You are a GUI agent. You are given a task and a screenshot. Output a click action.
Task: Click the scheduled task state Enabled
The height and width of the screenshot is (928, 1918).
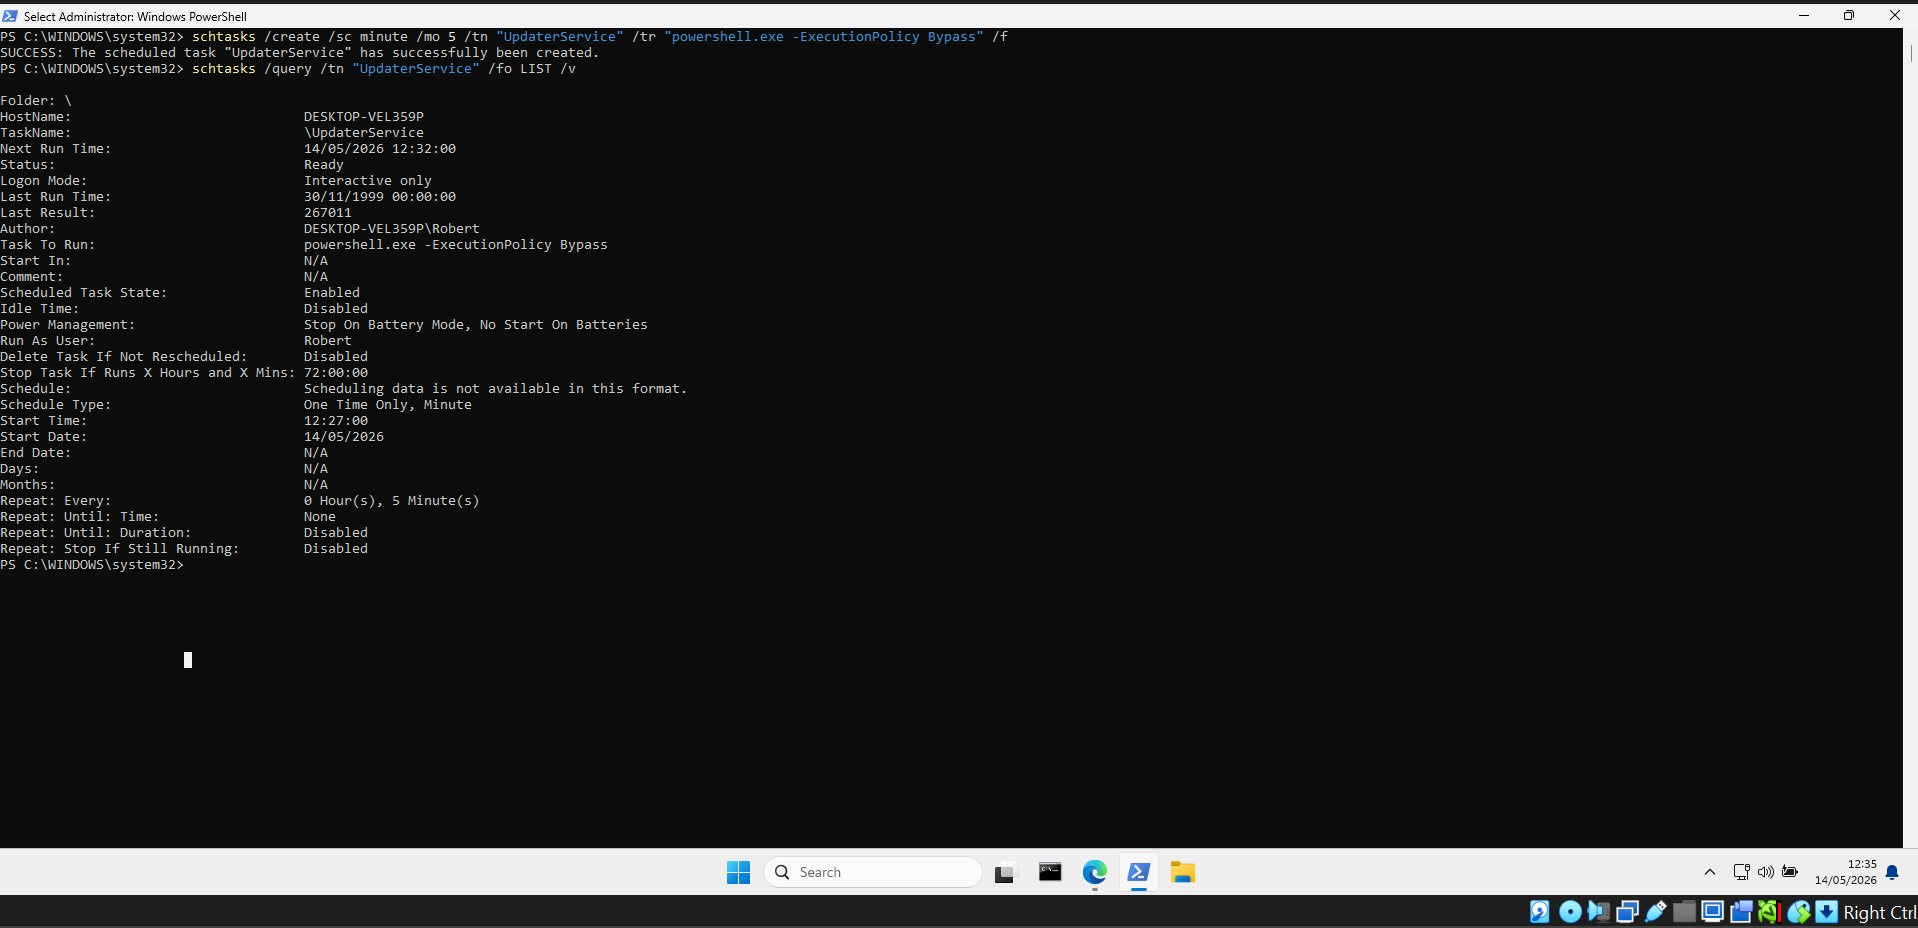coord(332,293)
